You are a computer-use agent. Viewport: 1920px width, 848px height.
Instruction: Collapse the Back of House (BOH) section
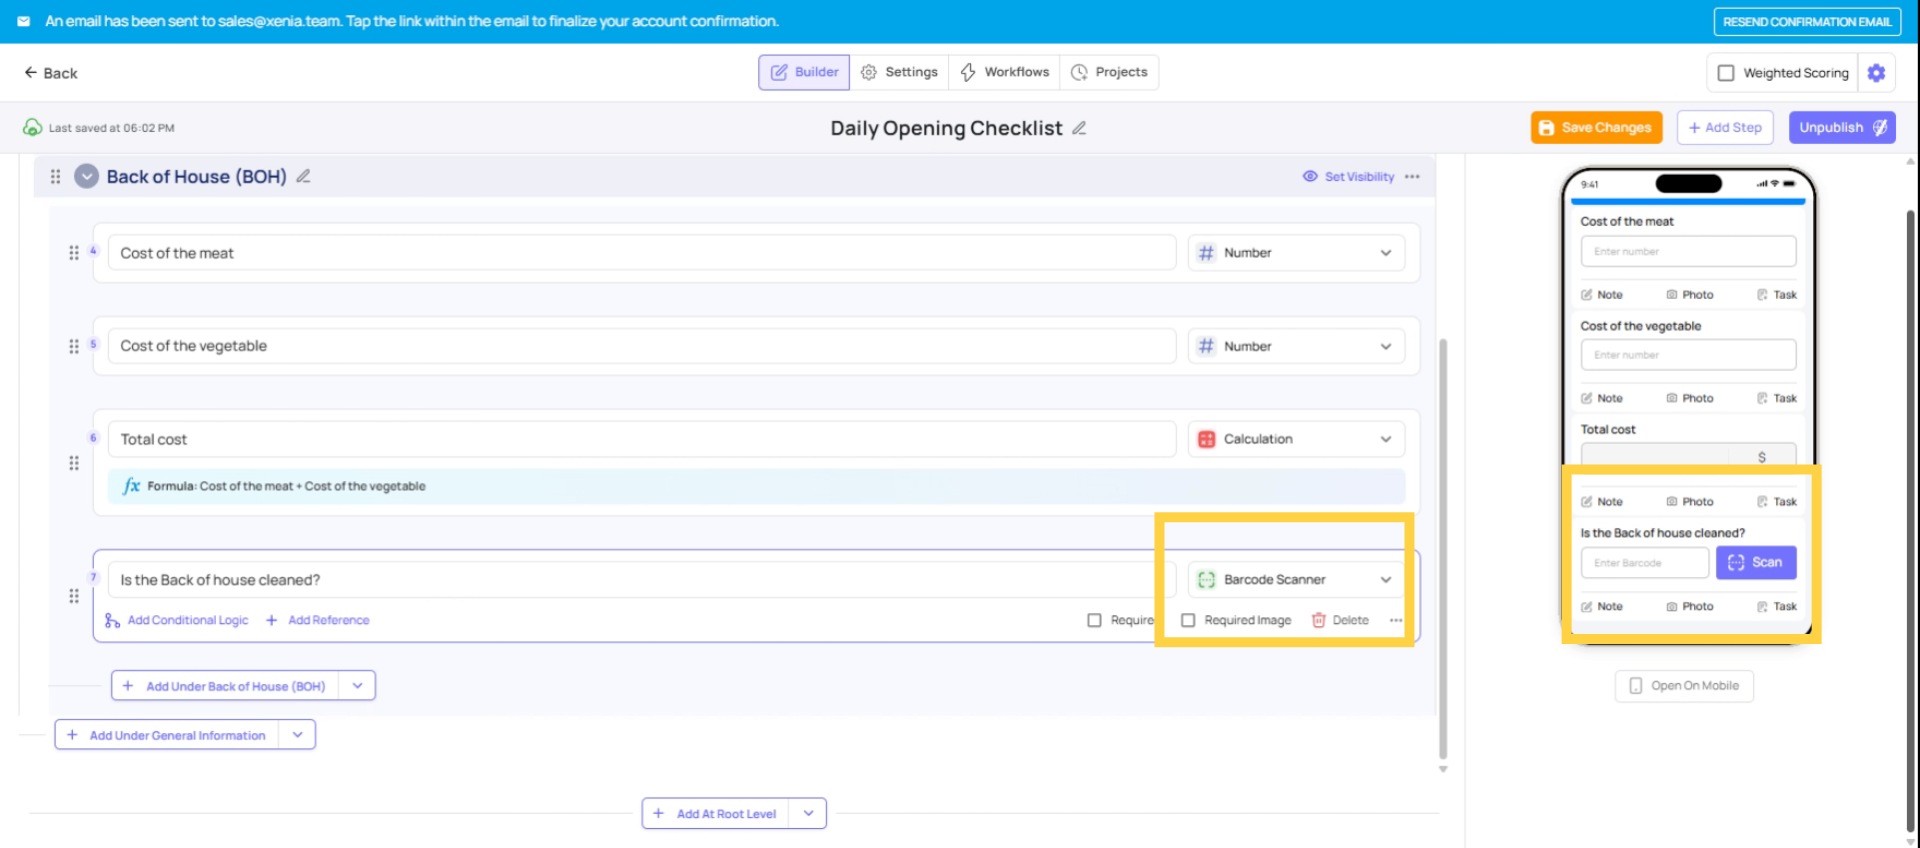tap(87, 177)
